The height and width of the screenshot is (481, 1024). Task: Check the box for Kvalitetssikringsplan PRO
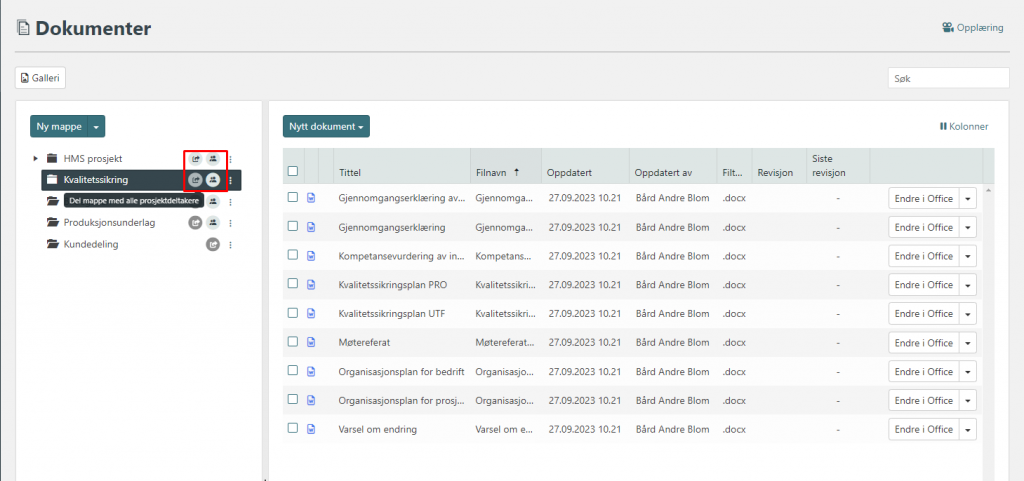(x=293, y=284)
